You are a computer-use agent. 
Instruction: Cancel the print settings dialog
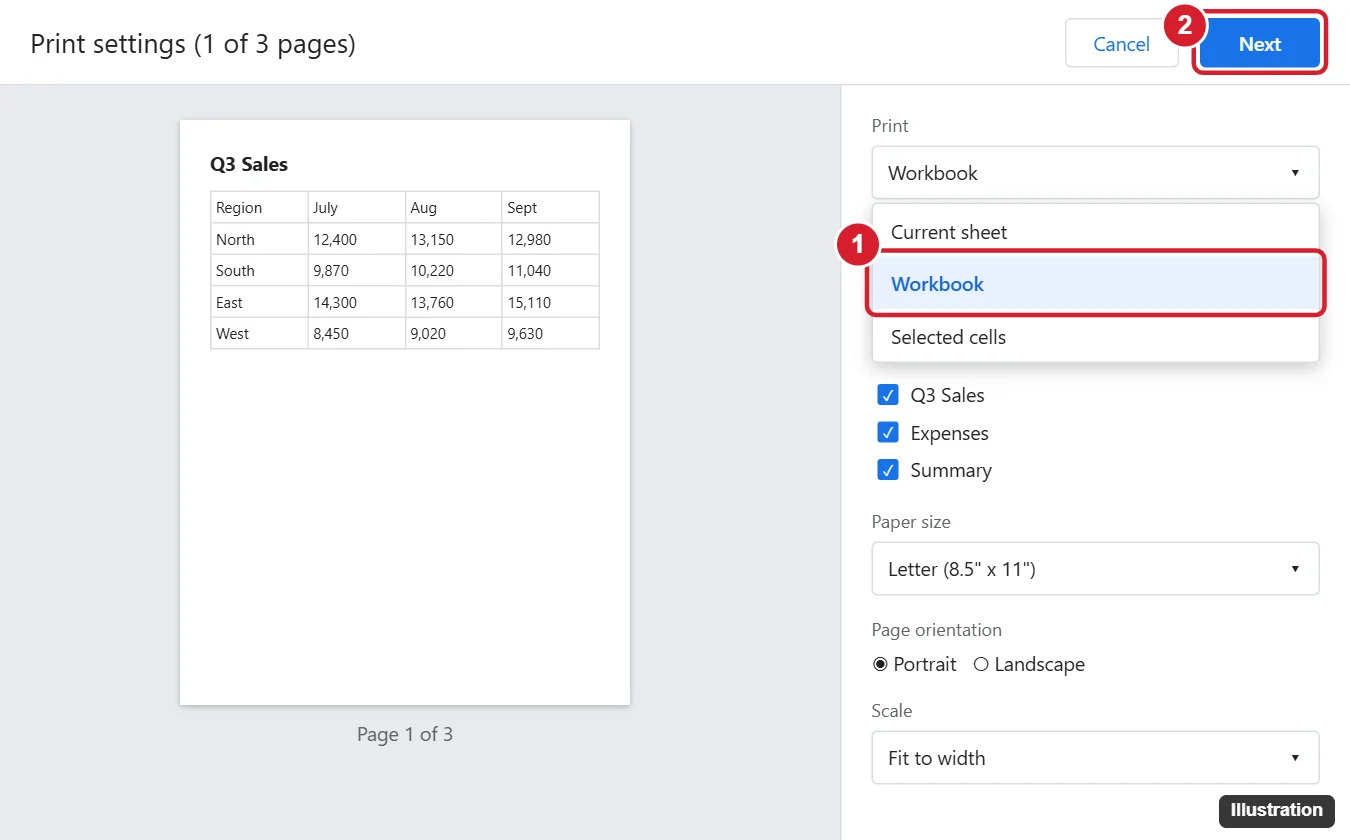click(x=1121, y=43)
